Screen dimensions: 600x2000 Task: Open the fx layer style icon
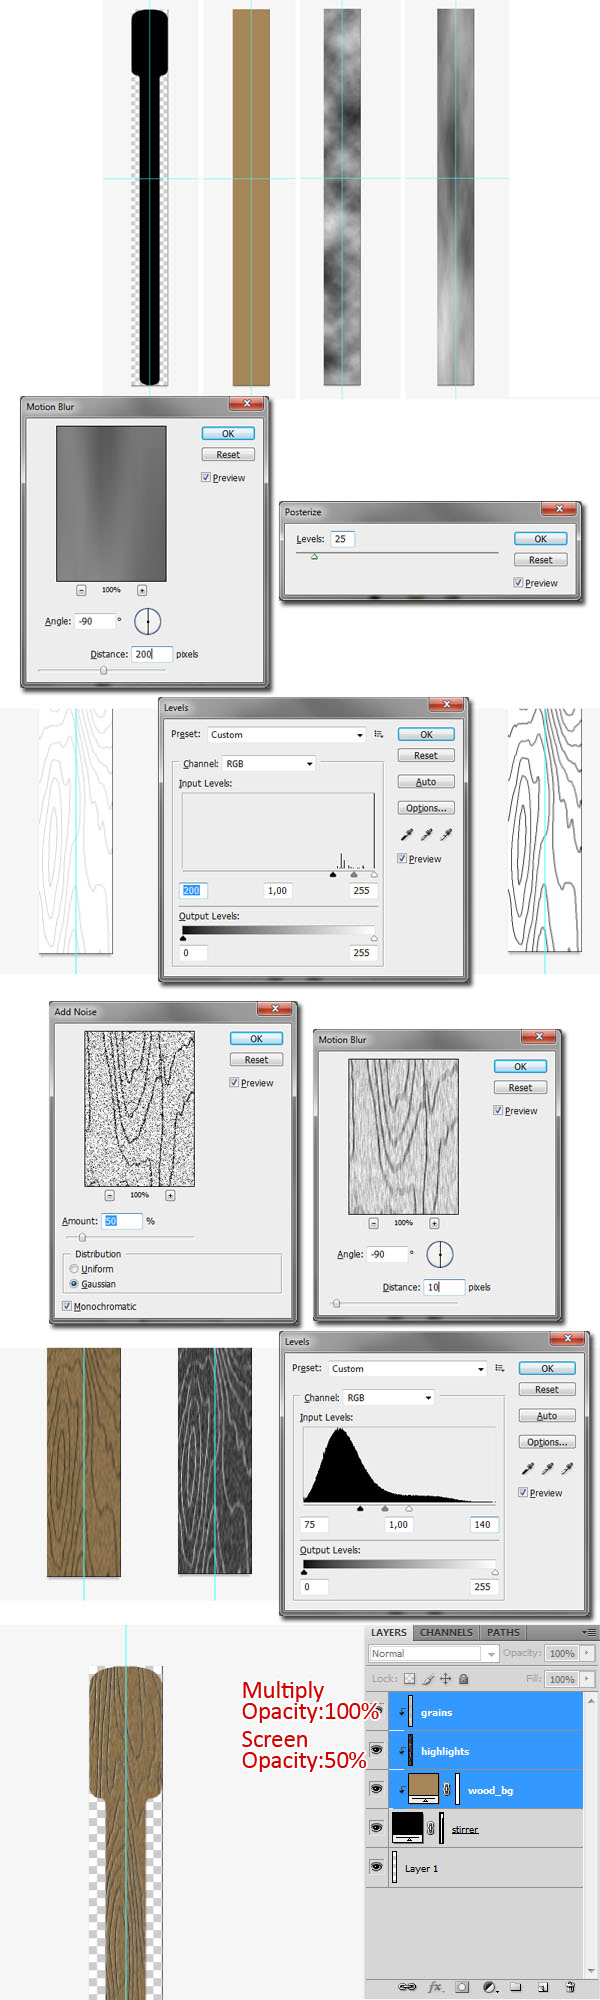click(436, 1986)
